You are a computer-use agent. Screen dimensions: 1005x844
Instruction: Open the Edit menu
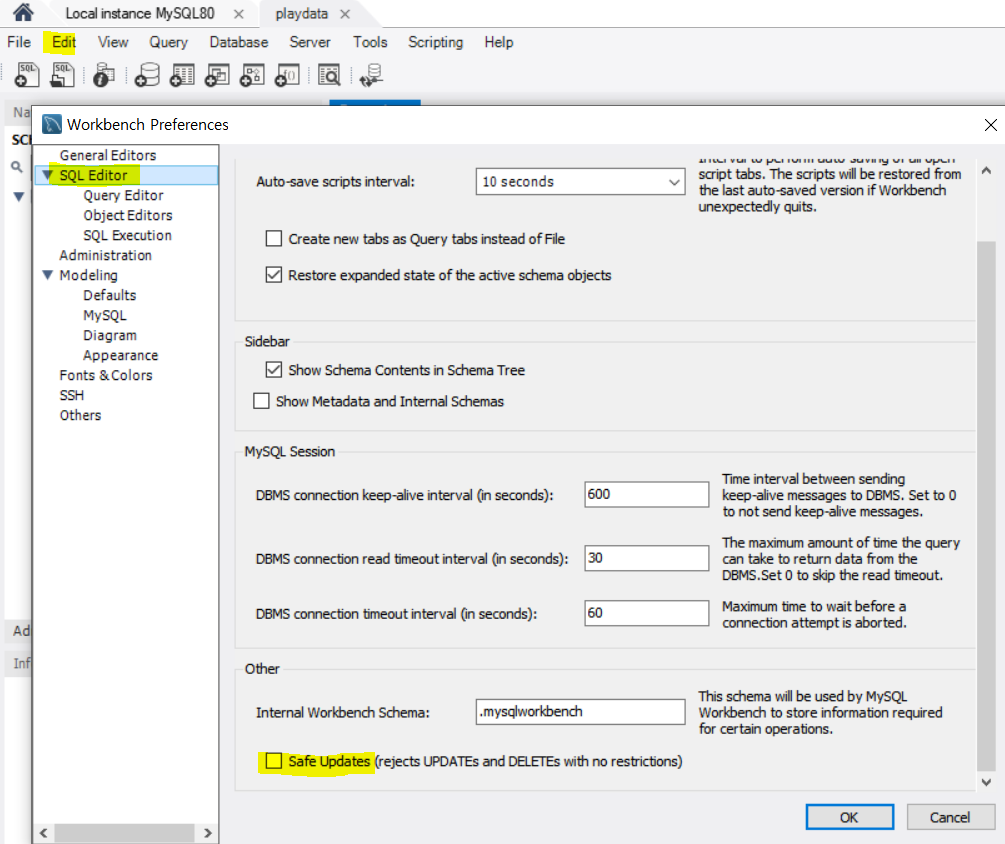63,42
